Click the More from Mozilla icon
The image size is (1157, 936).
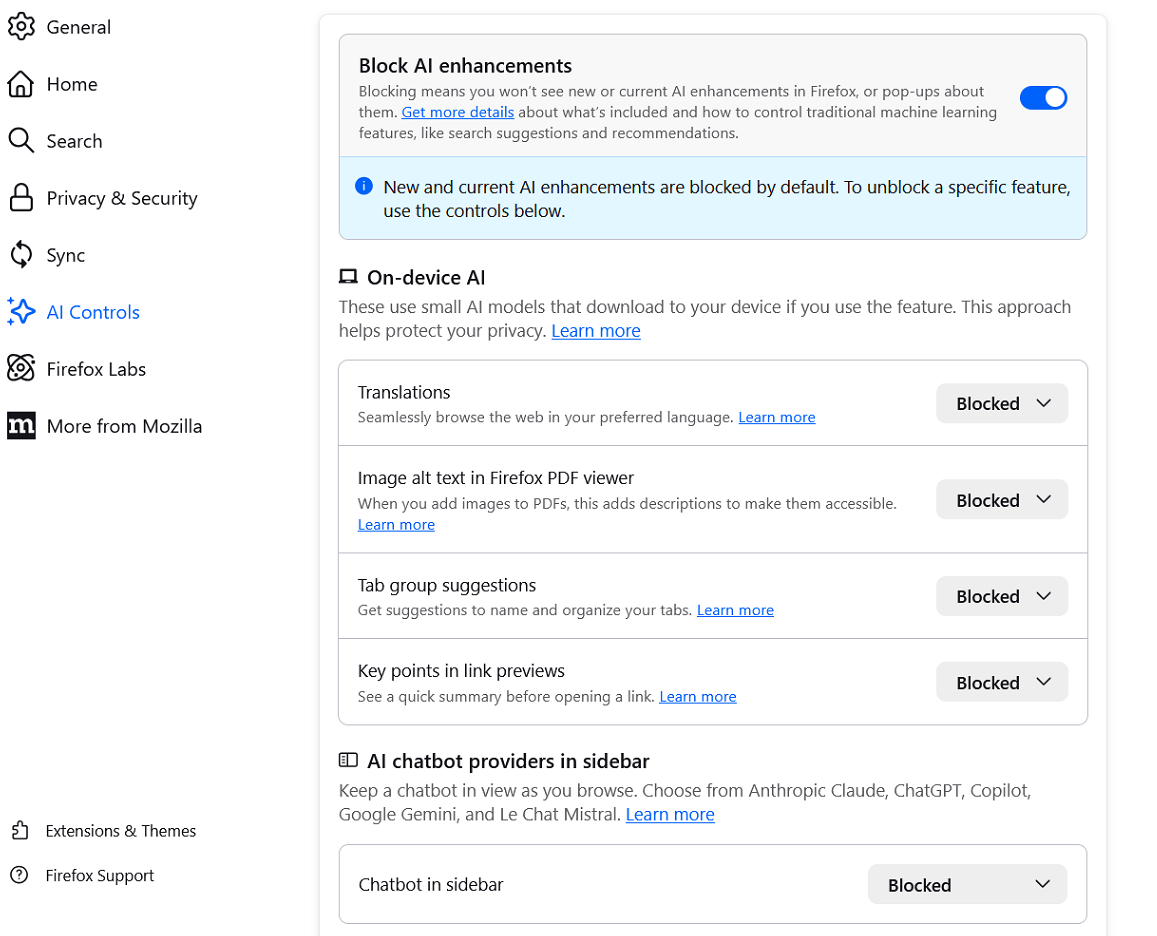point(21,426)
